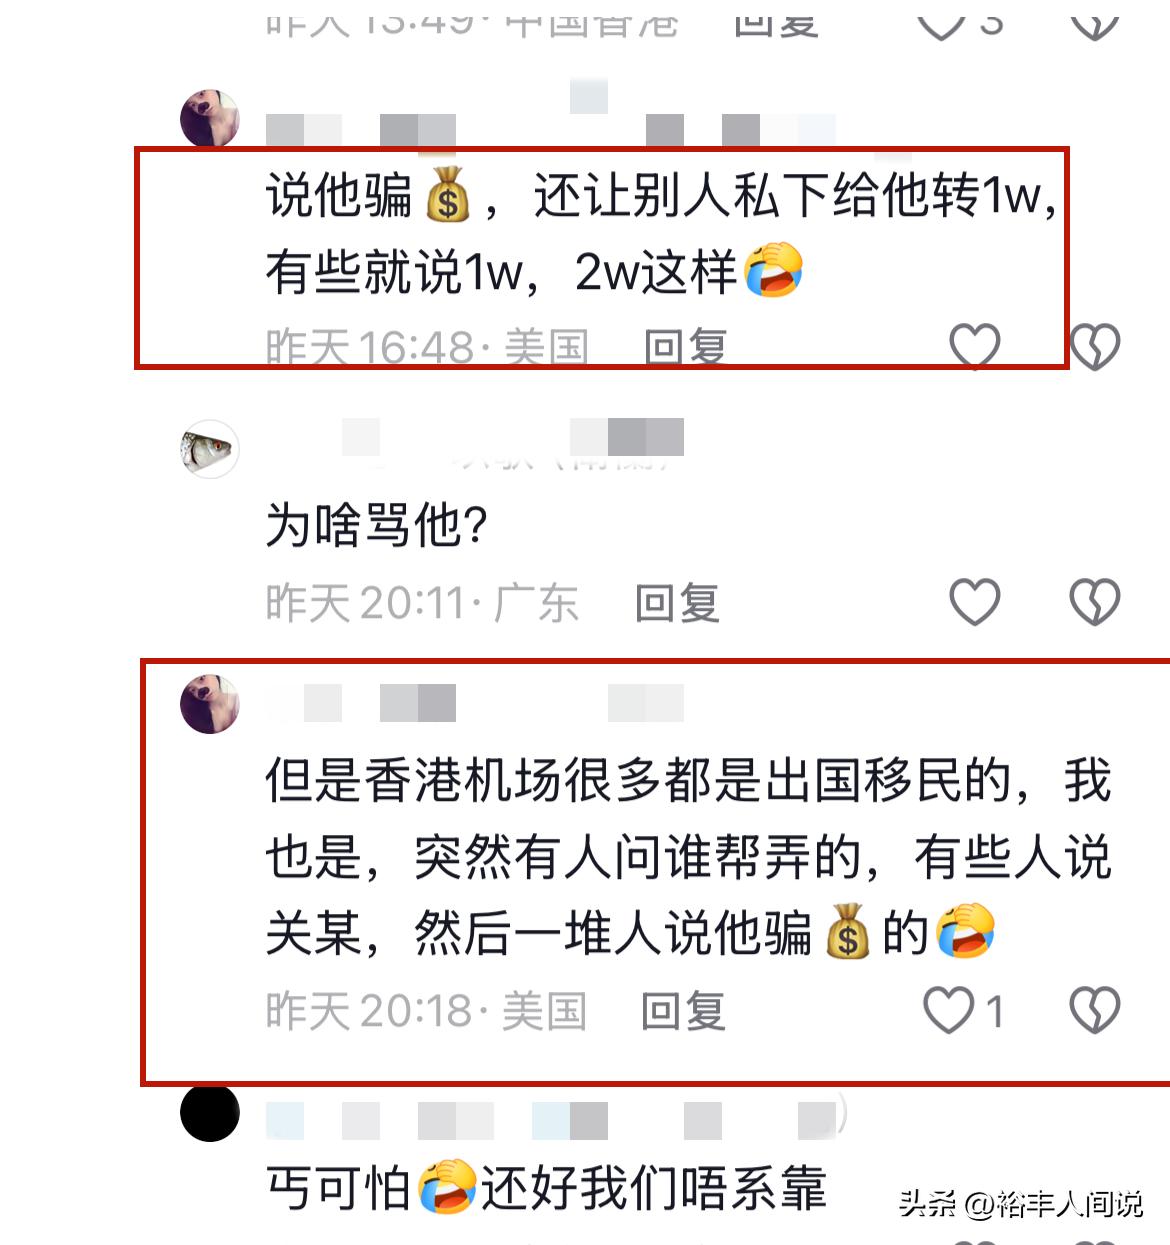The height and width of the screenshot is (1245, 1170).
Task: Open avatar of the 说他骗 commenter
Action: (x=210, y=118)
